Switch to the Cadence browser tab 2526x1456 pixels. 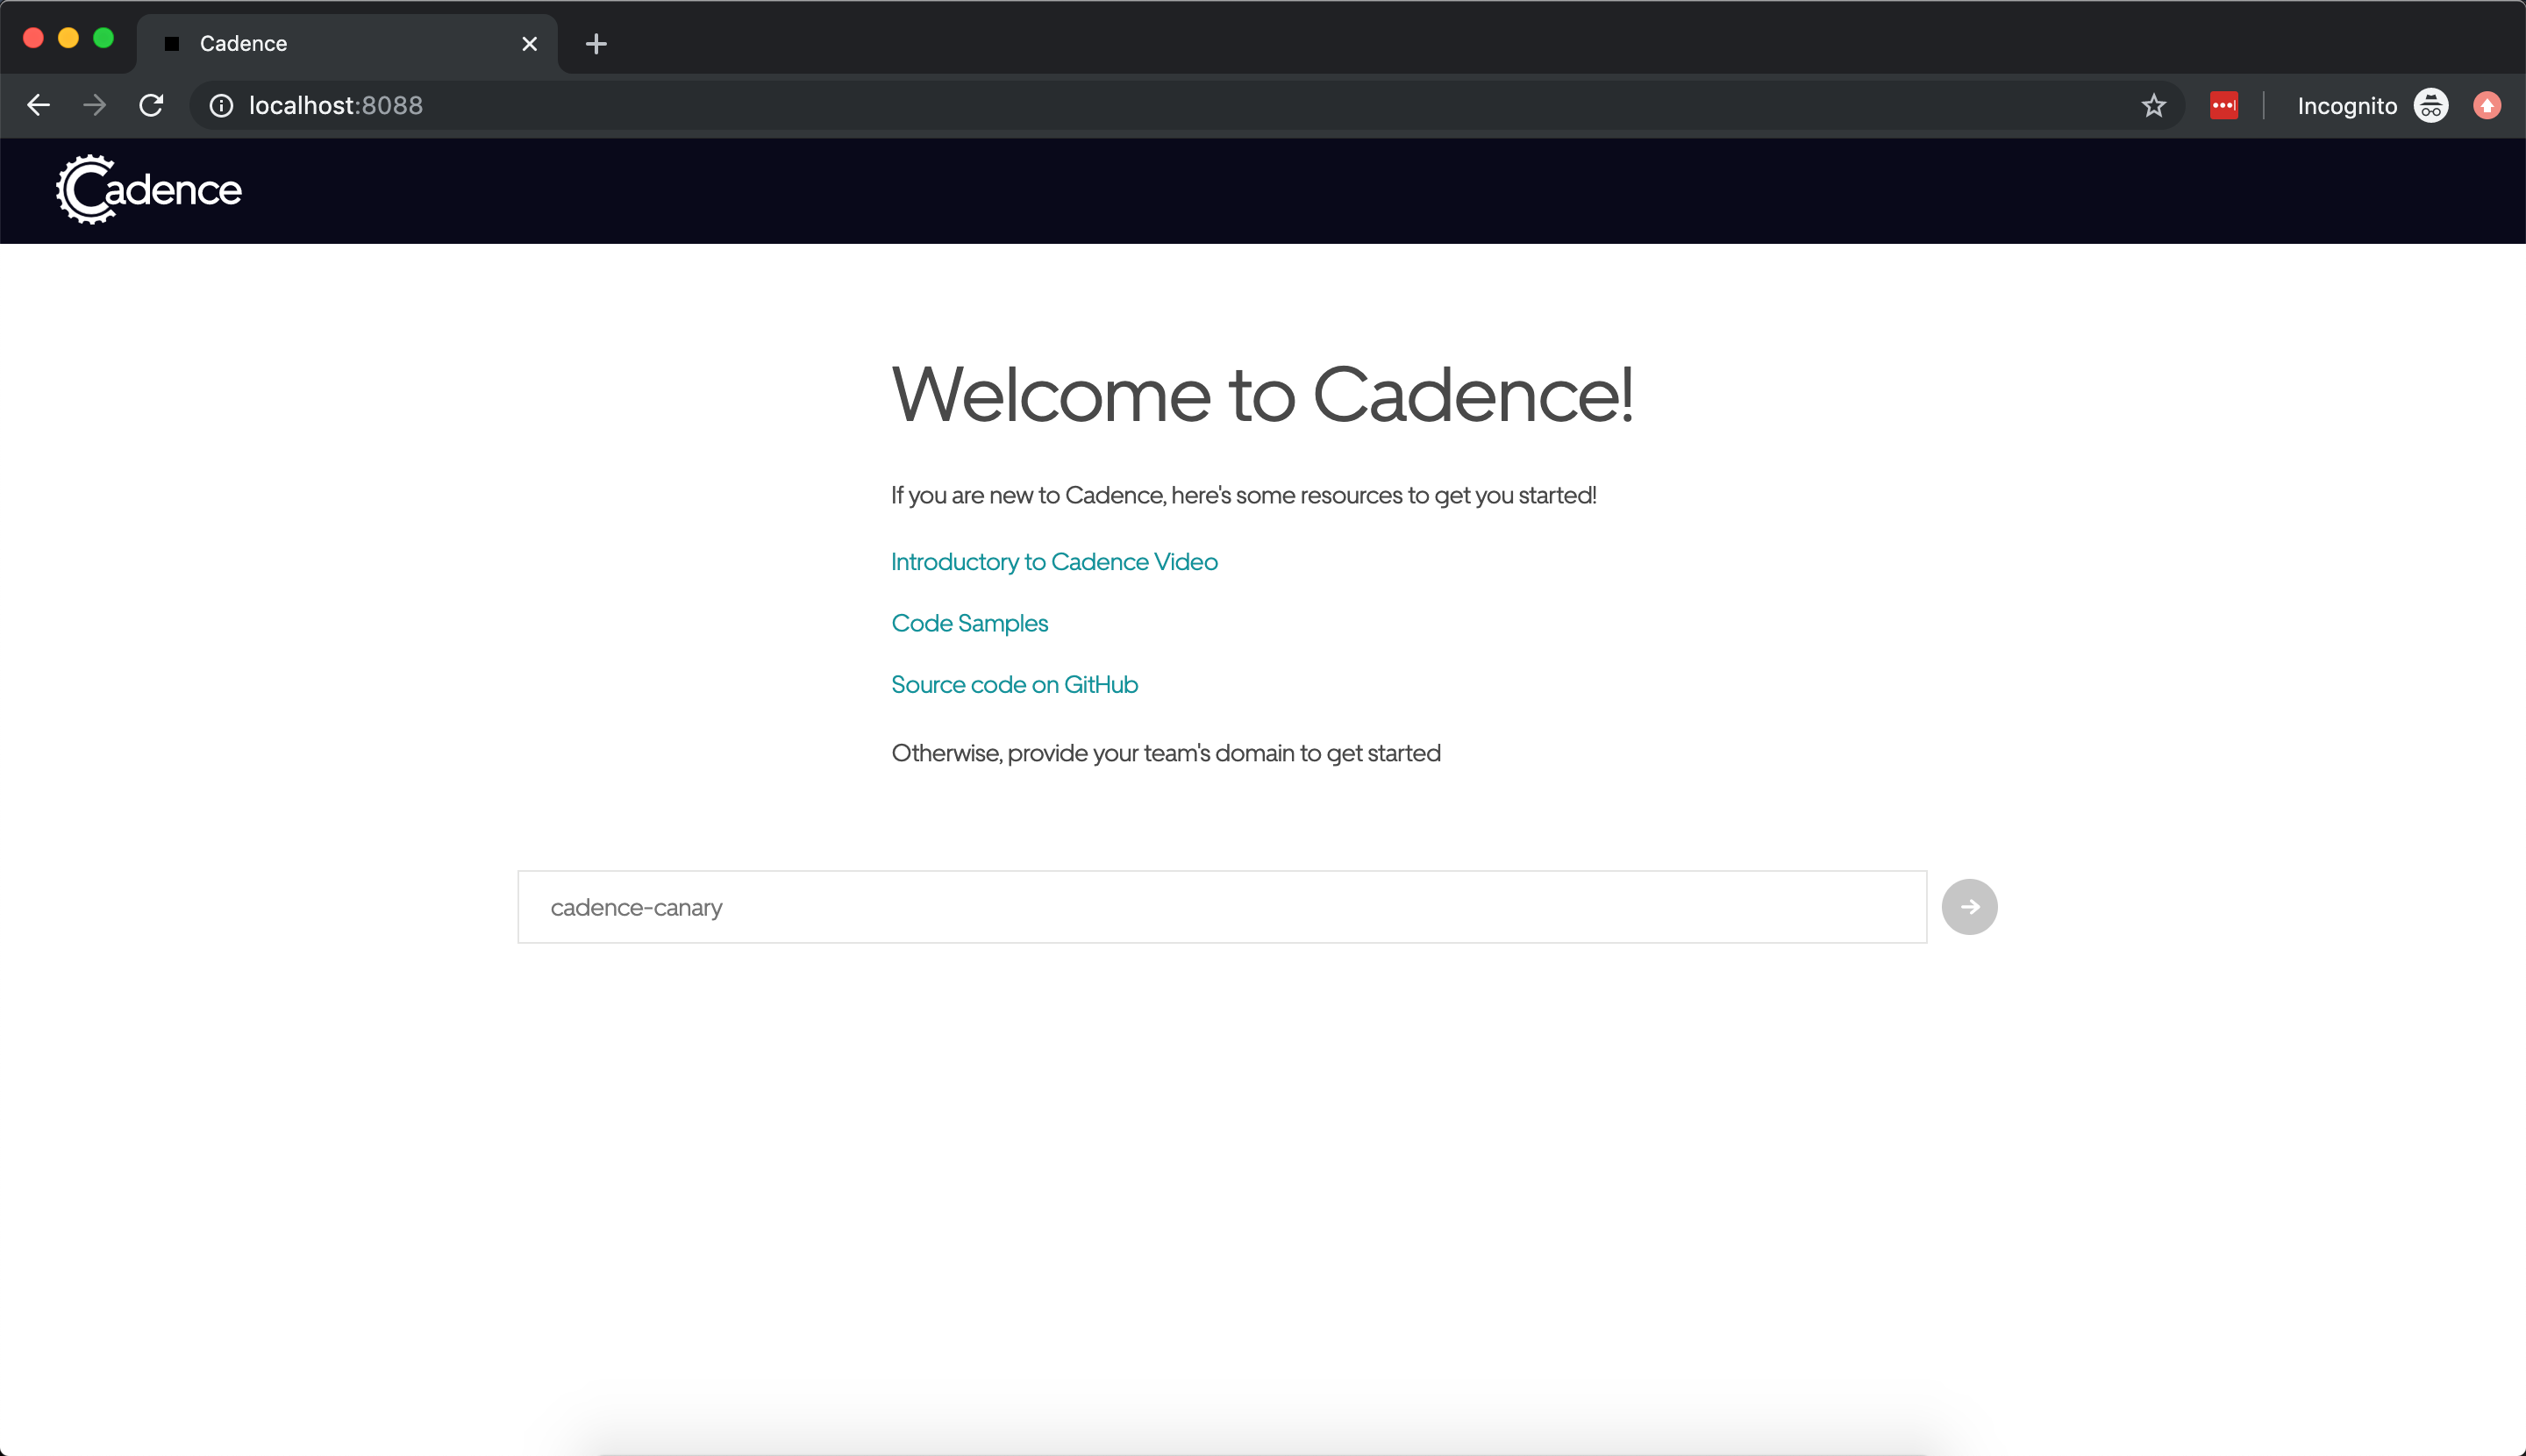pos(300,43)
